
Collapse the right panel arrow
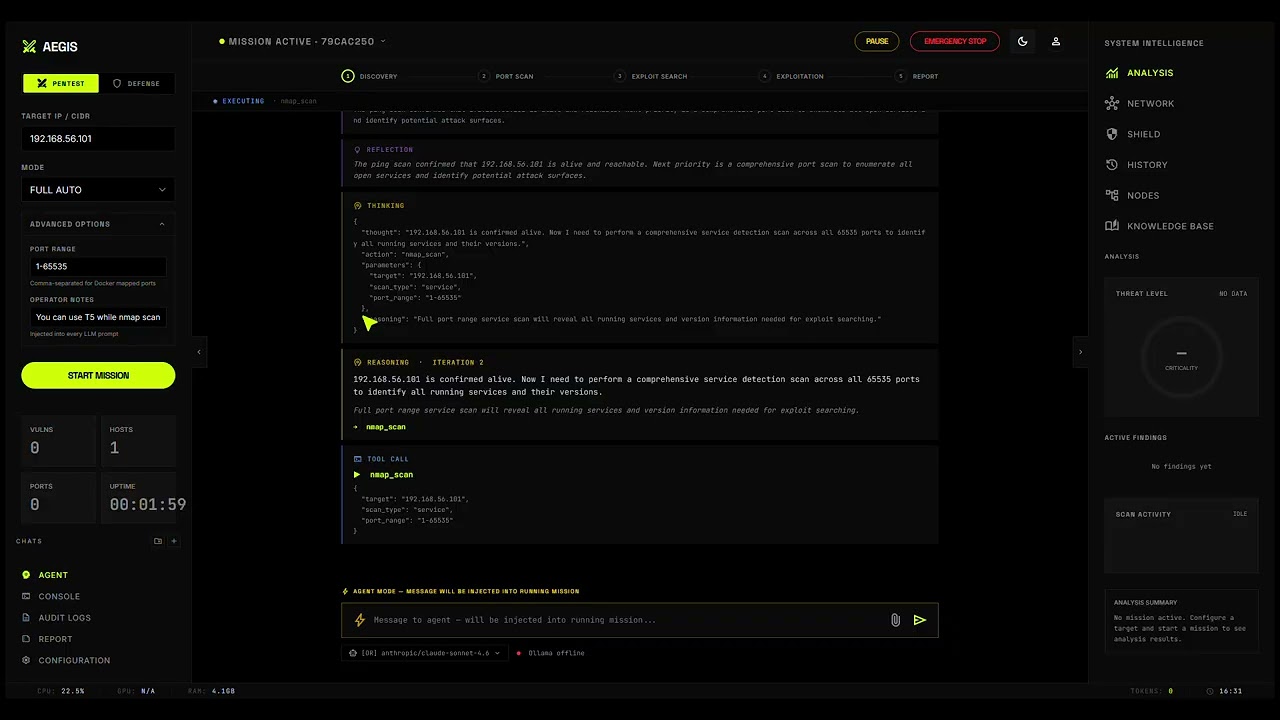click(x=1080, y=352)
